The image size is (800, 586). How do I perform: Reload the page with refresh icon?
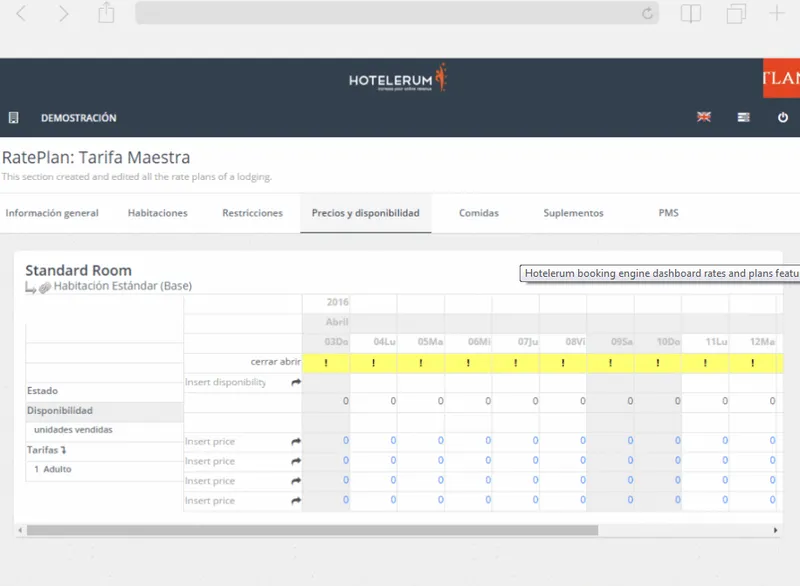pyautogui.click(x=647, y=14)
